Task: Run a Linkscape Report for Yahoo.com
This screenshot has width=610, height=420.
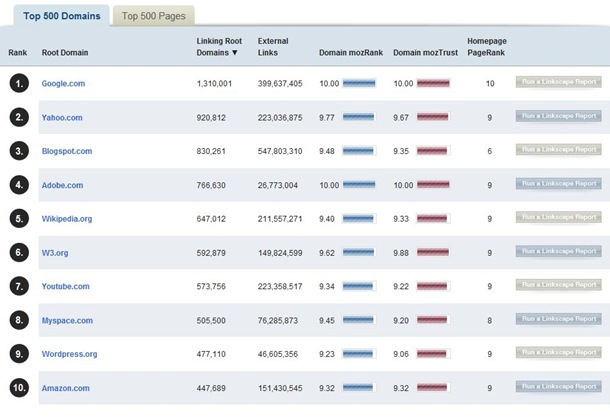Action: [559, 116]
